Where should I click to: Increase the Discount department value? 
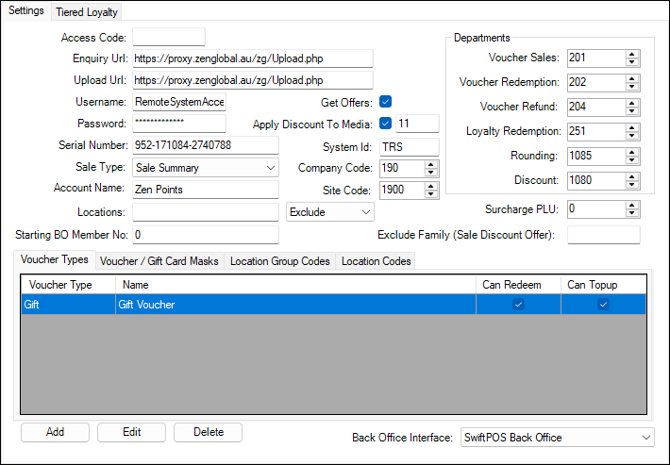click(631, 176)
